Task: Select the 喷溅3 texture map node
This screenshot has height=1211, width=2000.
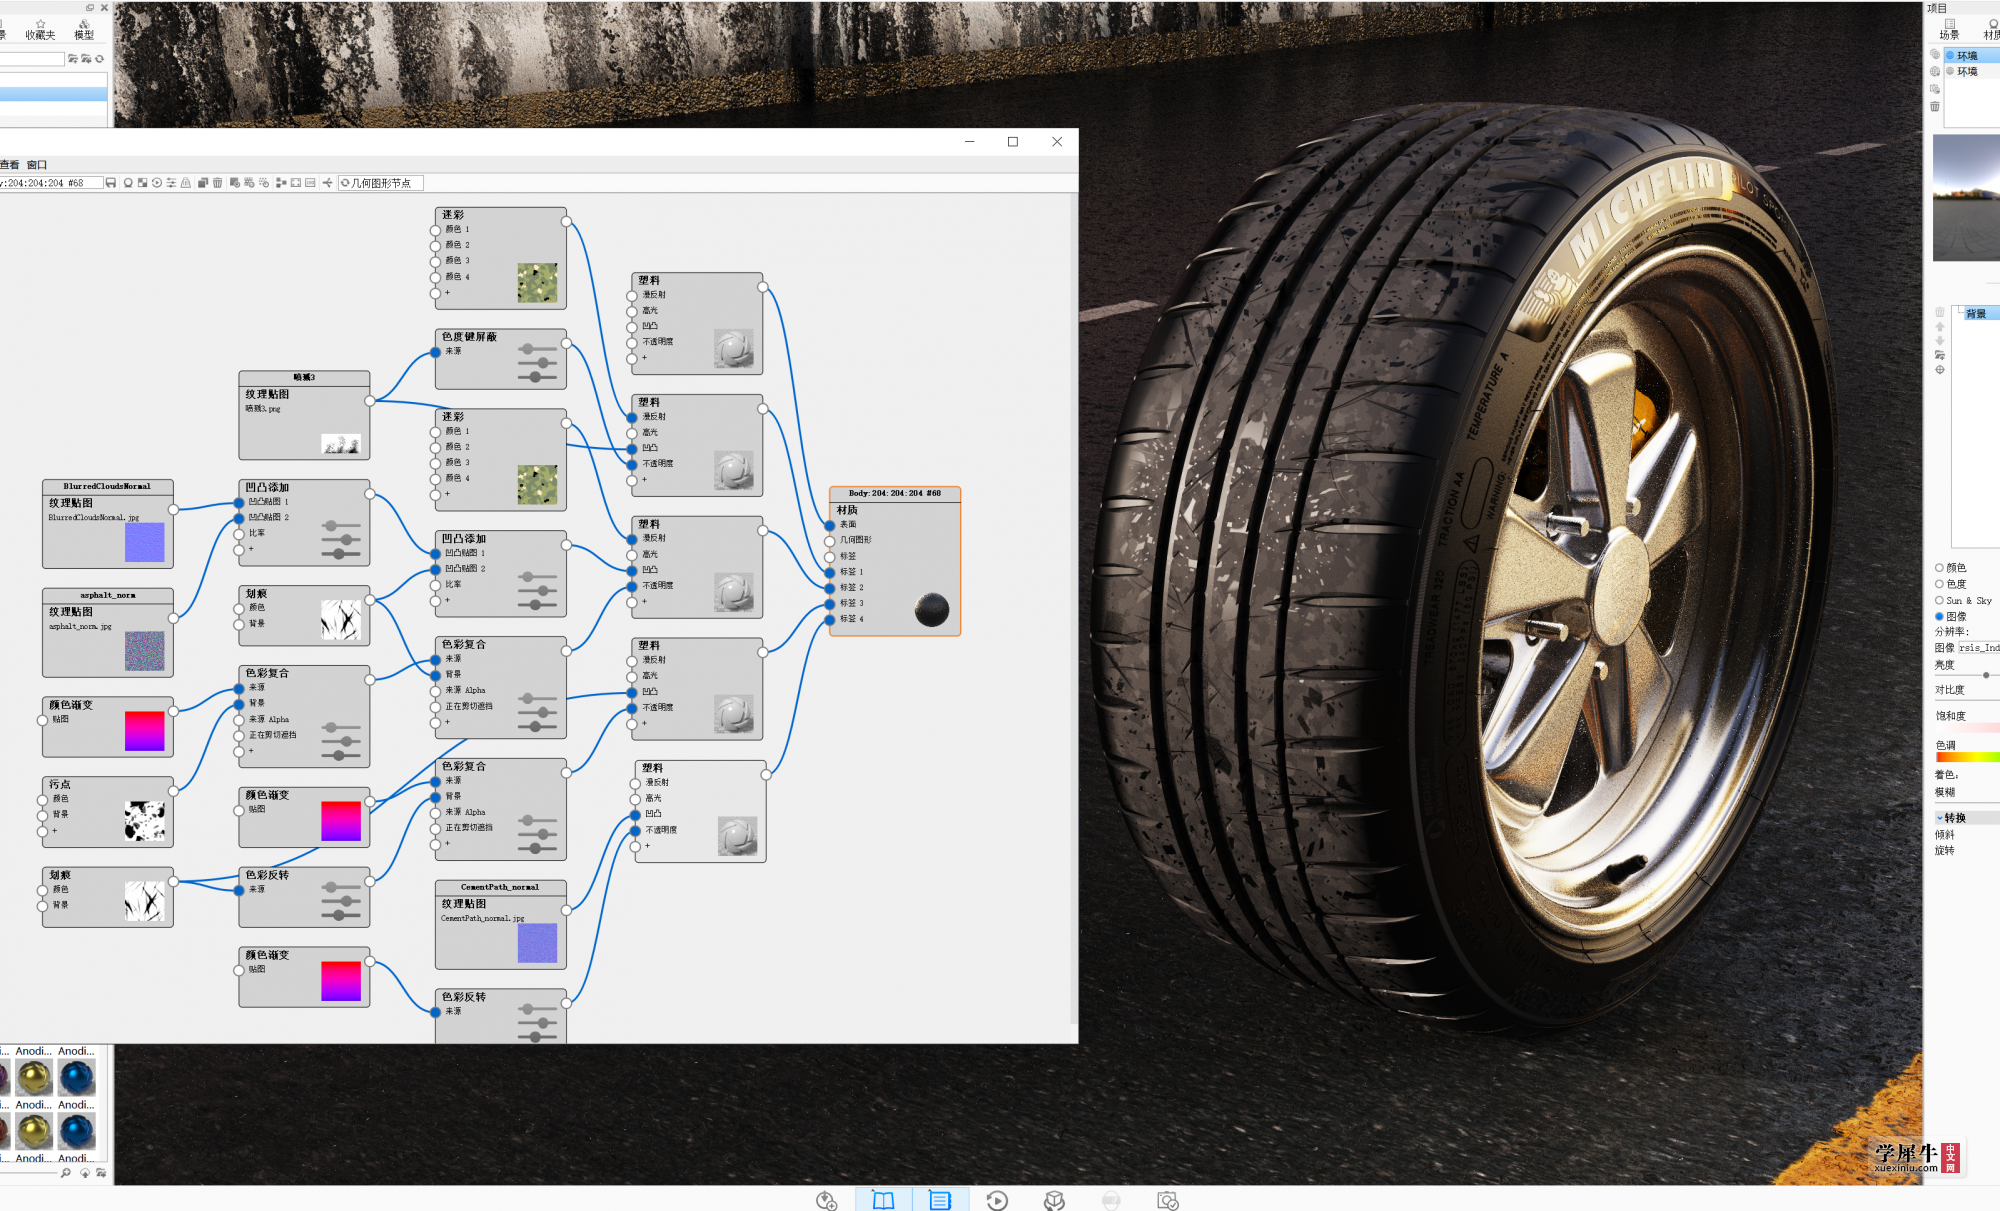Action: click(x=304, y=415)
